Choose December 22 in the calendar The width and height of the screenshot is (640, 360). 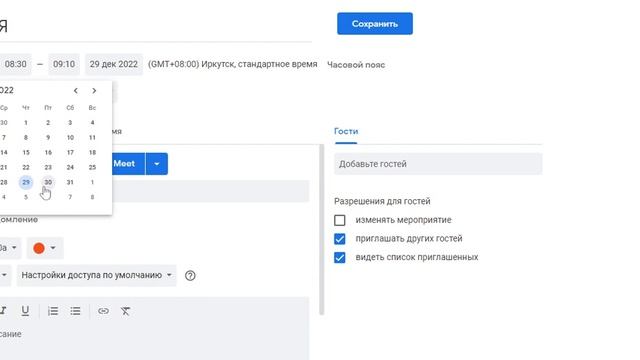pyautogui.click(x=26, y=167)
